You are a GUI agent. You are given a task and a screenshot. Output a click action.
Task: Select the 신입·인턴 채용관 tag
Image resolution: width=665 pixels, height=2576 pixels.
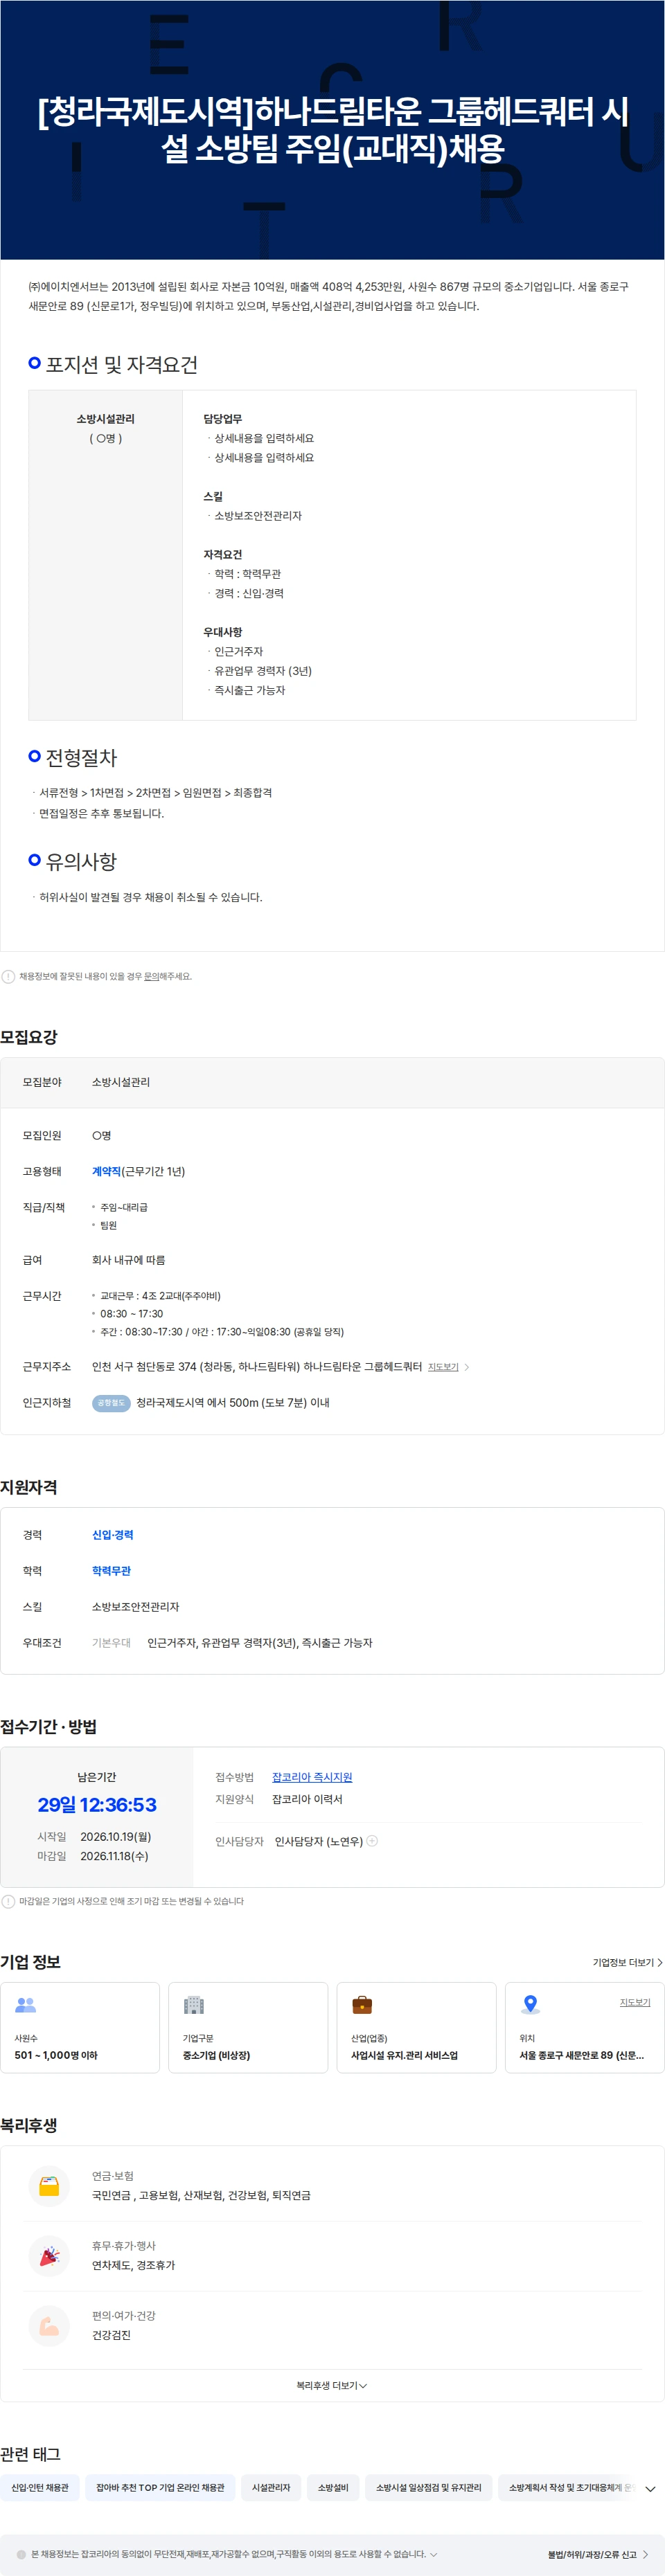click(x=40, y=2487)
